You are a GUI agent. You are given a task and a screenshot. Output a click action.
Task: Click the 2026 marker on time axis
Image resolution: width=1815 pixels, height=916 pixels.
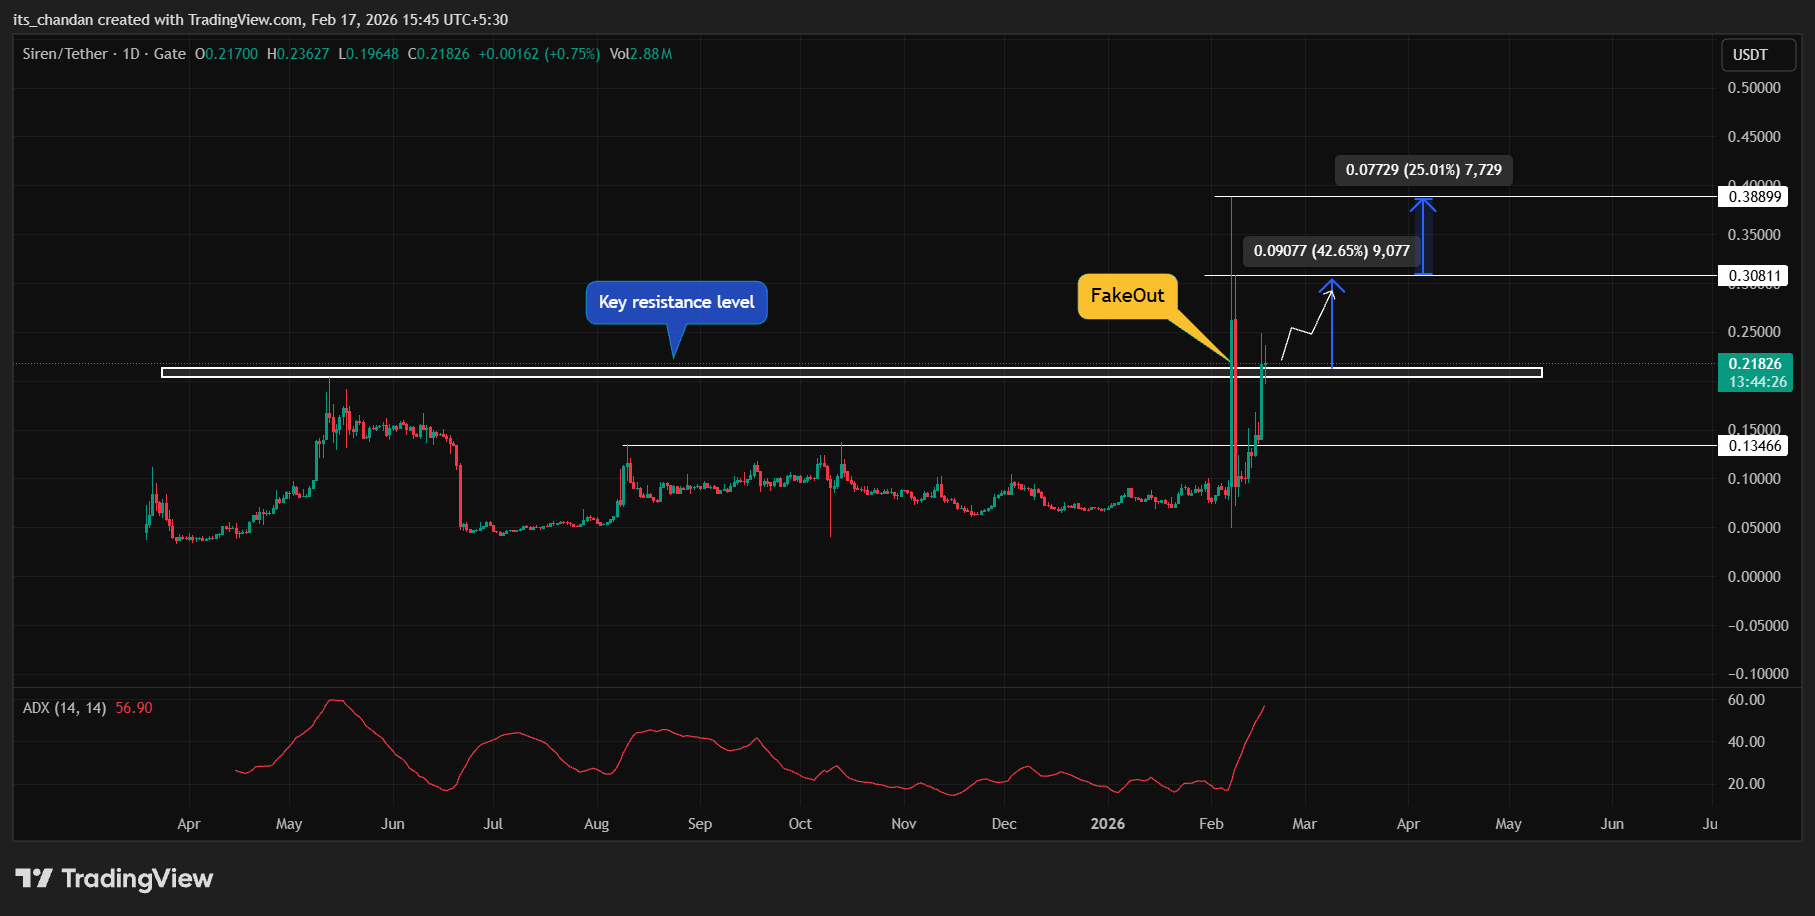pos(1107,824)
